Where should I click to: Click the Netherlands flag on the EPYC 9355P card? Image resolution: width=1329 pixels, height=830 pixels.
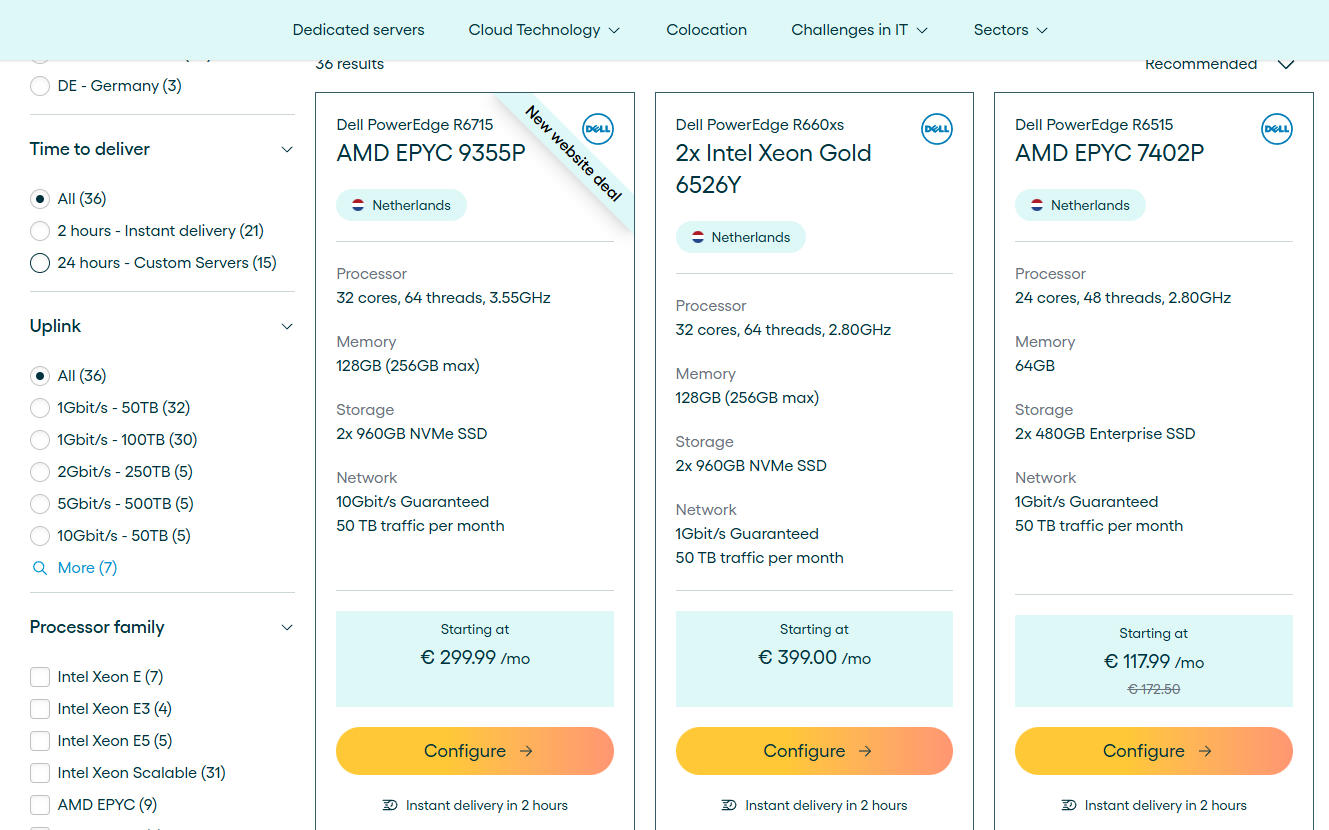(358, 205)
